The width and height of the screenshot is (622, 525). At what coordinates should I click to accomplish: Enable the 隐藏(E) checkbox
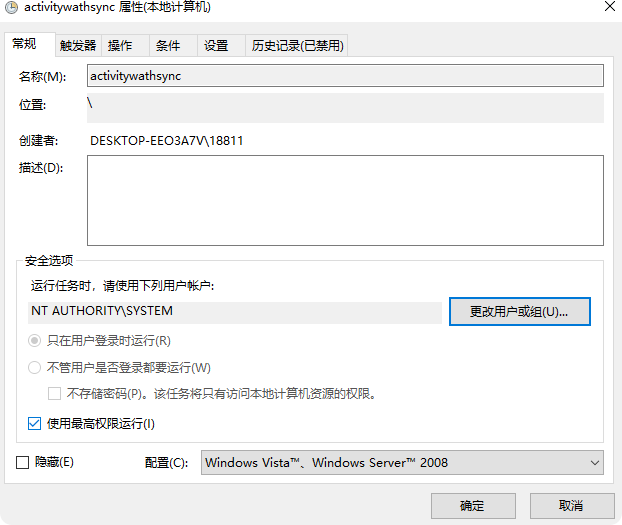coord(23,462)
